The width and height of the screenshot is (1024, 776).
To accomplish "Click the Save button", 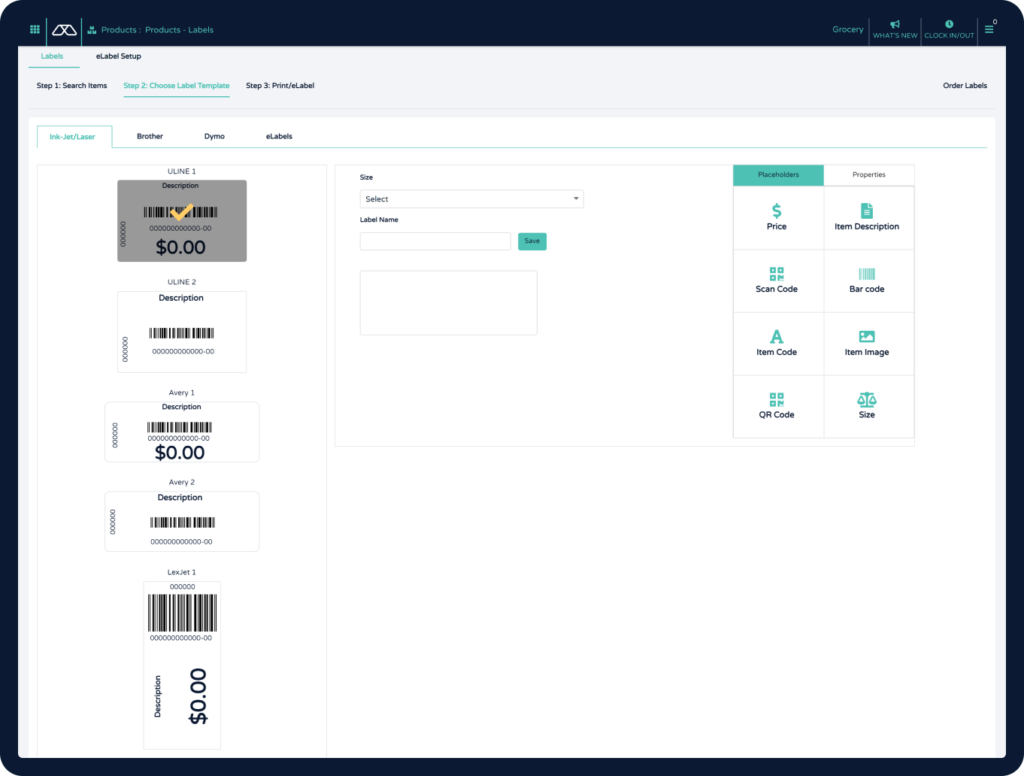I will 531,241.
